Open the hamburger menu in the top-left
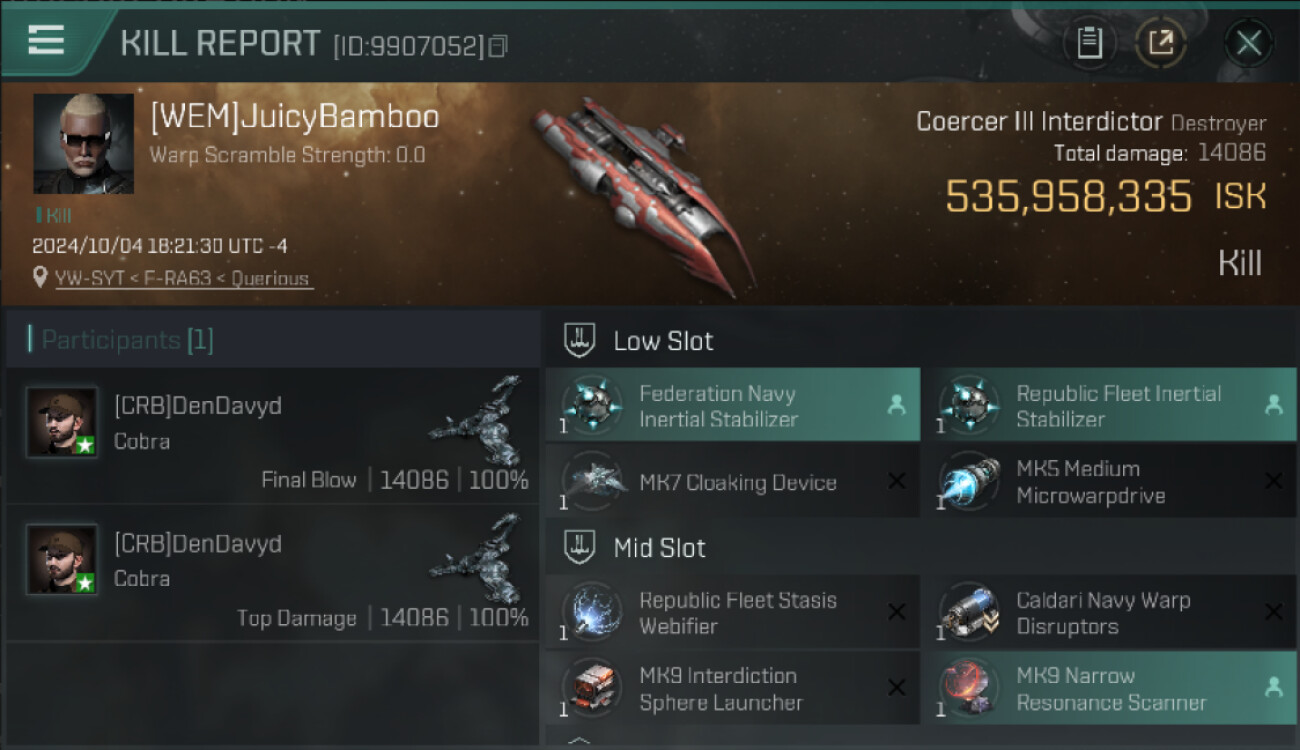This screenshot has height=750, width=1300. tap(46, 40)
